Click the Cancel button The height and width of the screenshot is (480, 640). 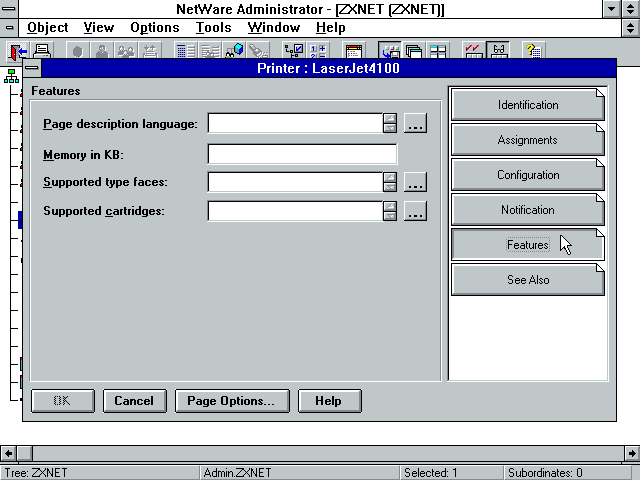135,401
